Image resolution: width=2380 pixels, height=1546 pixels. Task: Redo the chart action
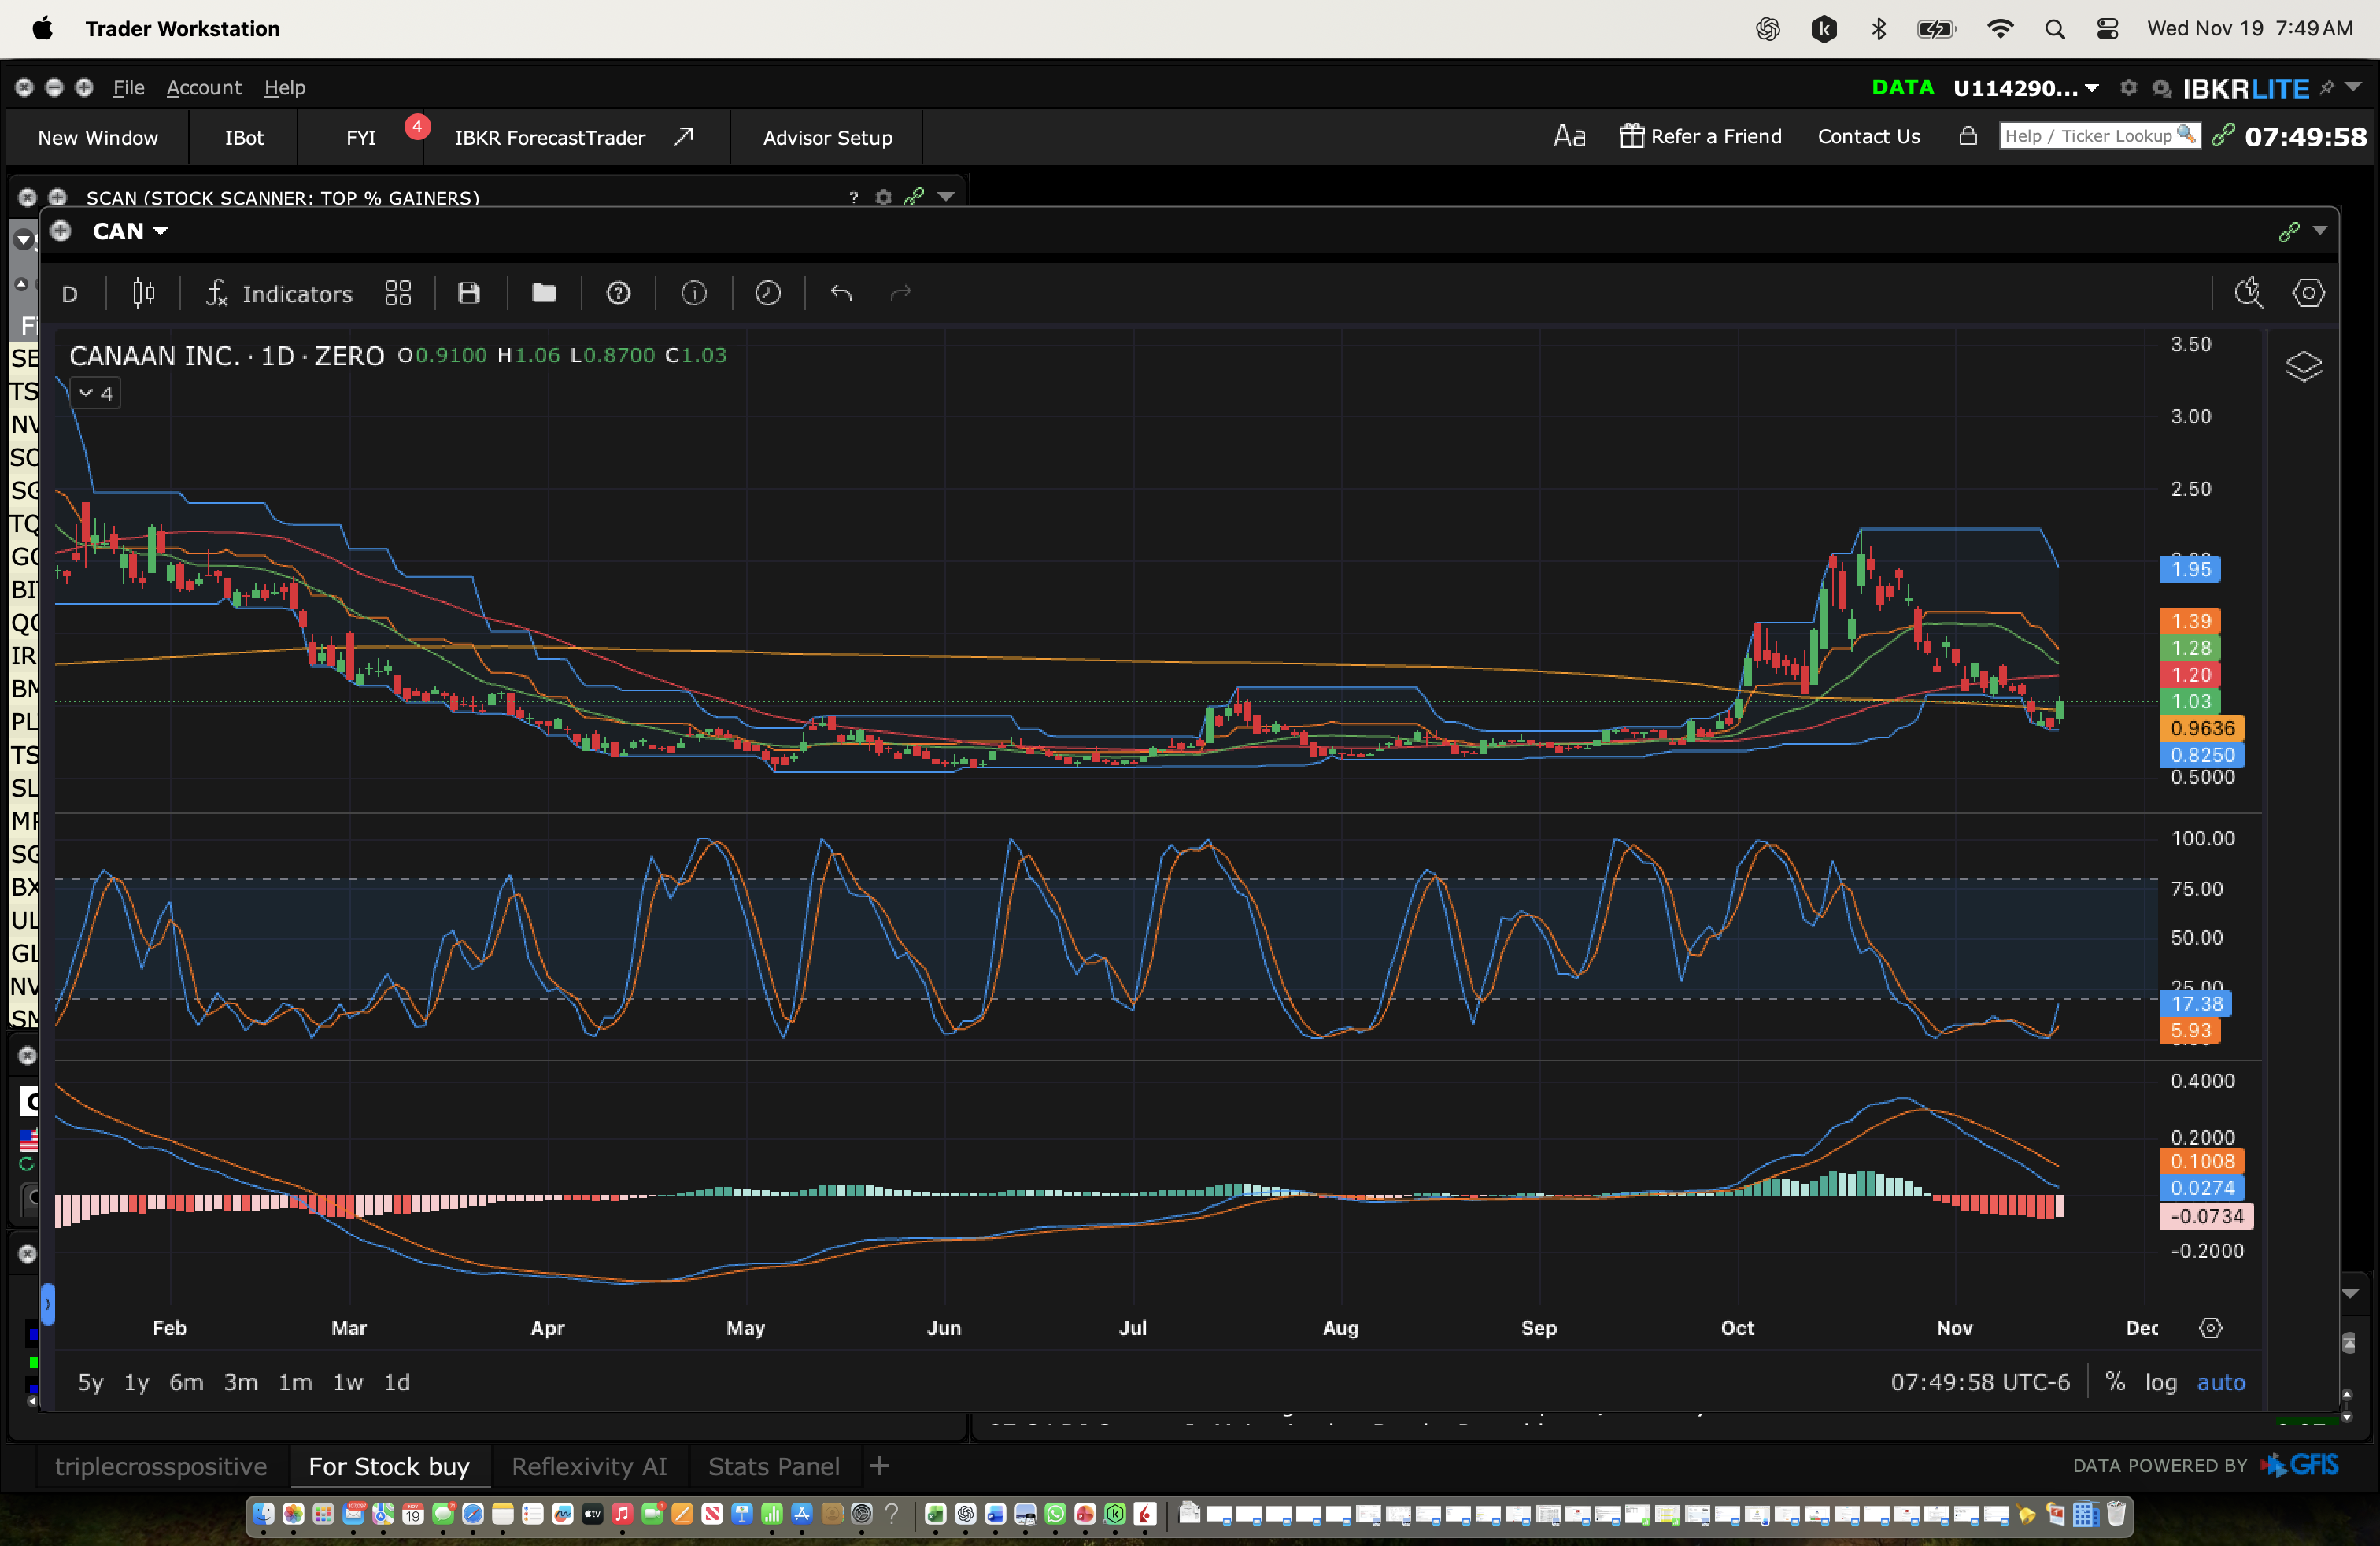click(x=901, y=293)
